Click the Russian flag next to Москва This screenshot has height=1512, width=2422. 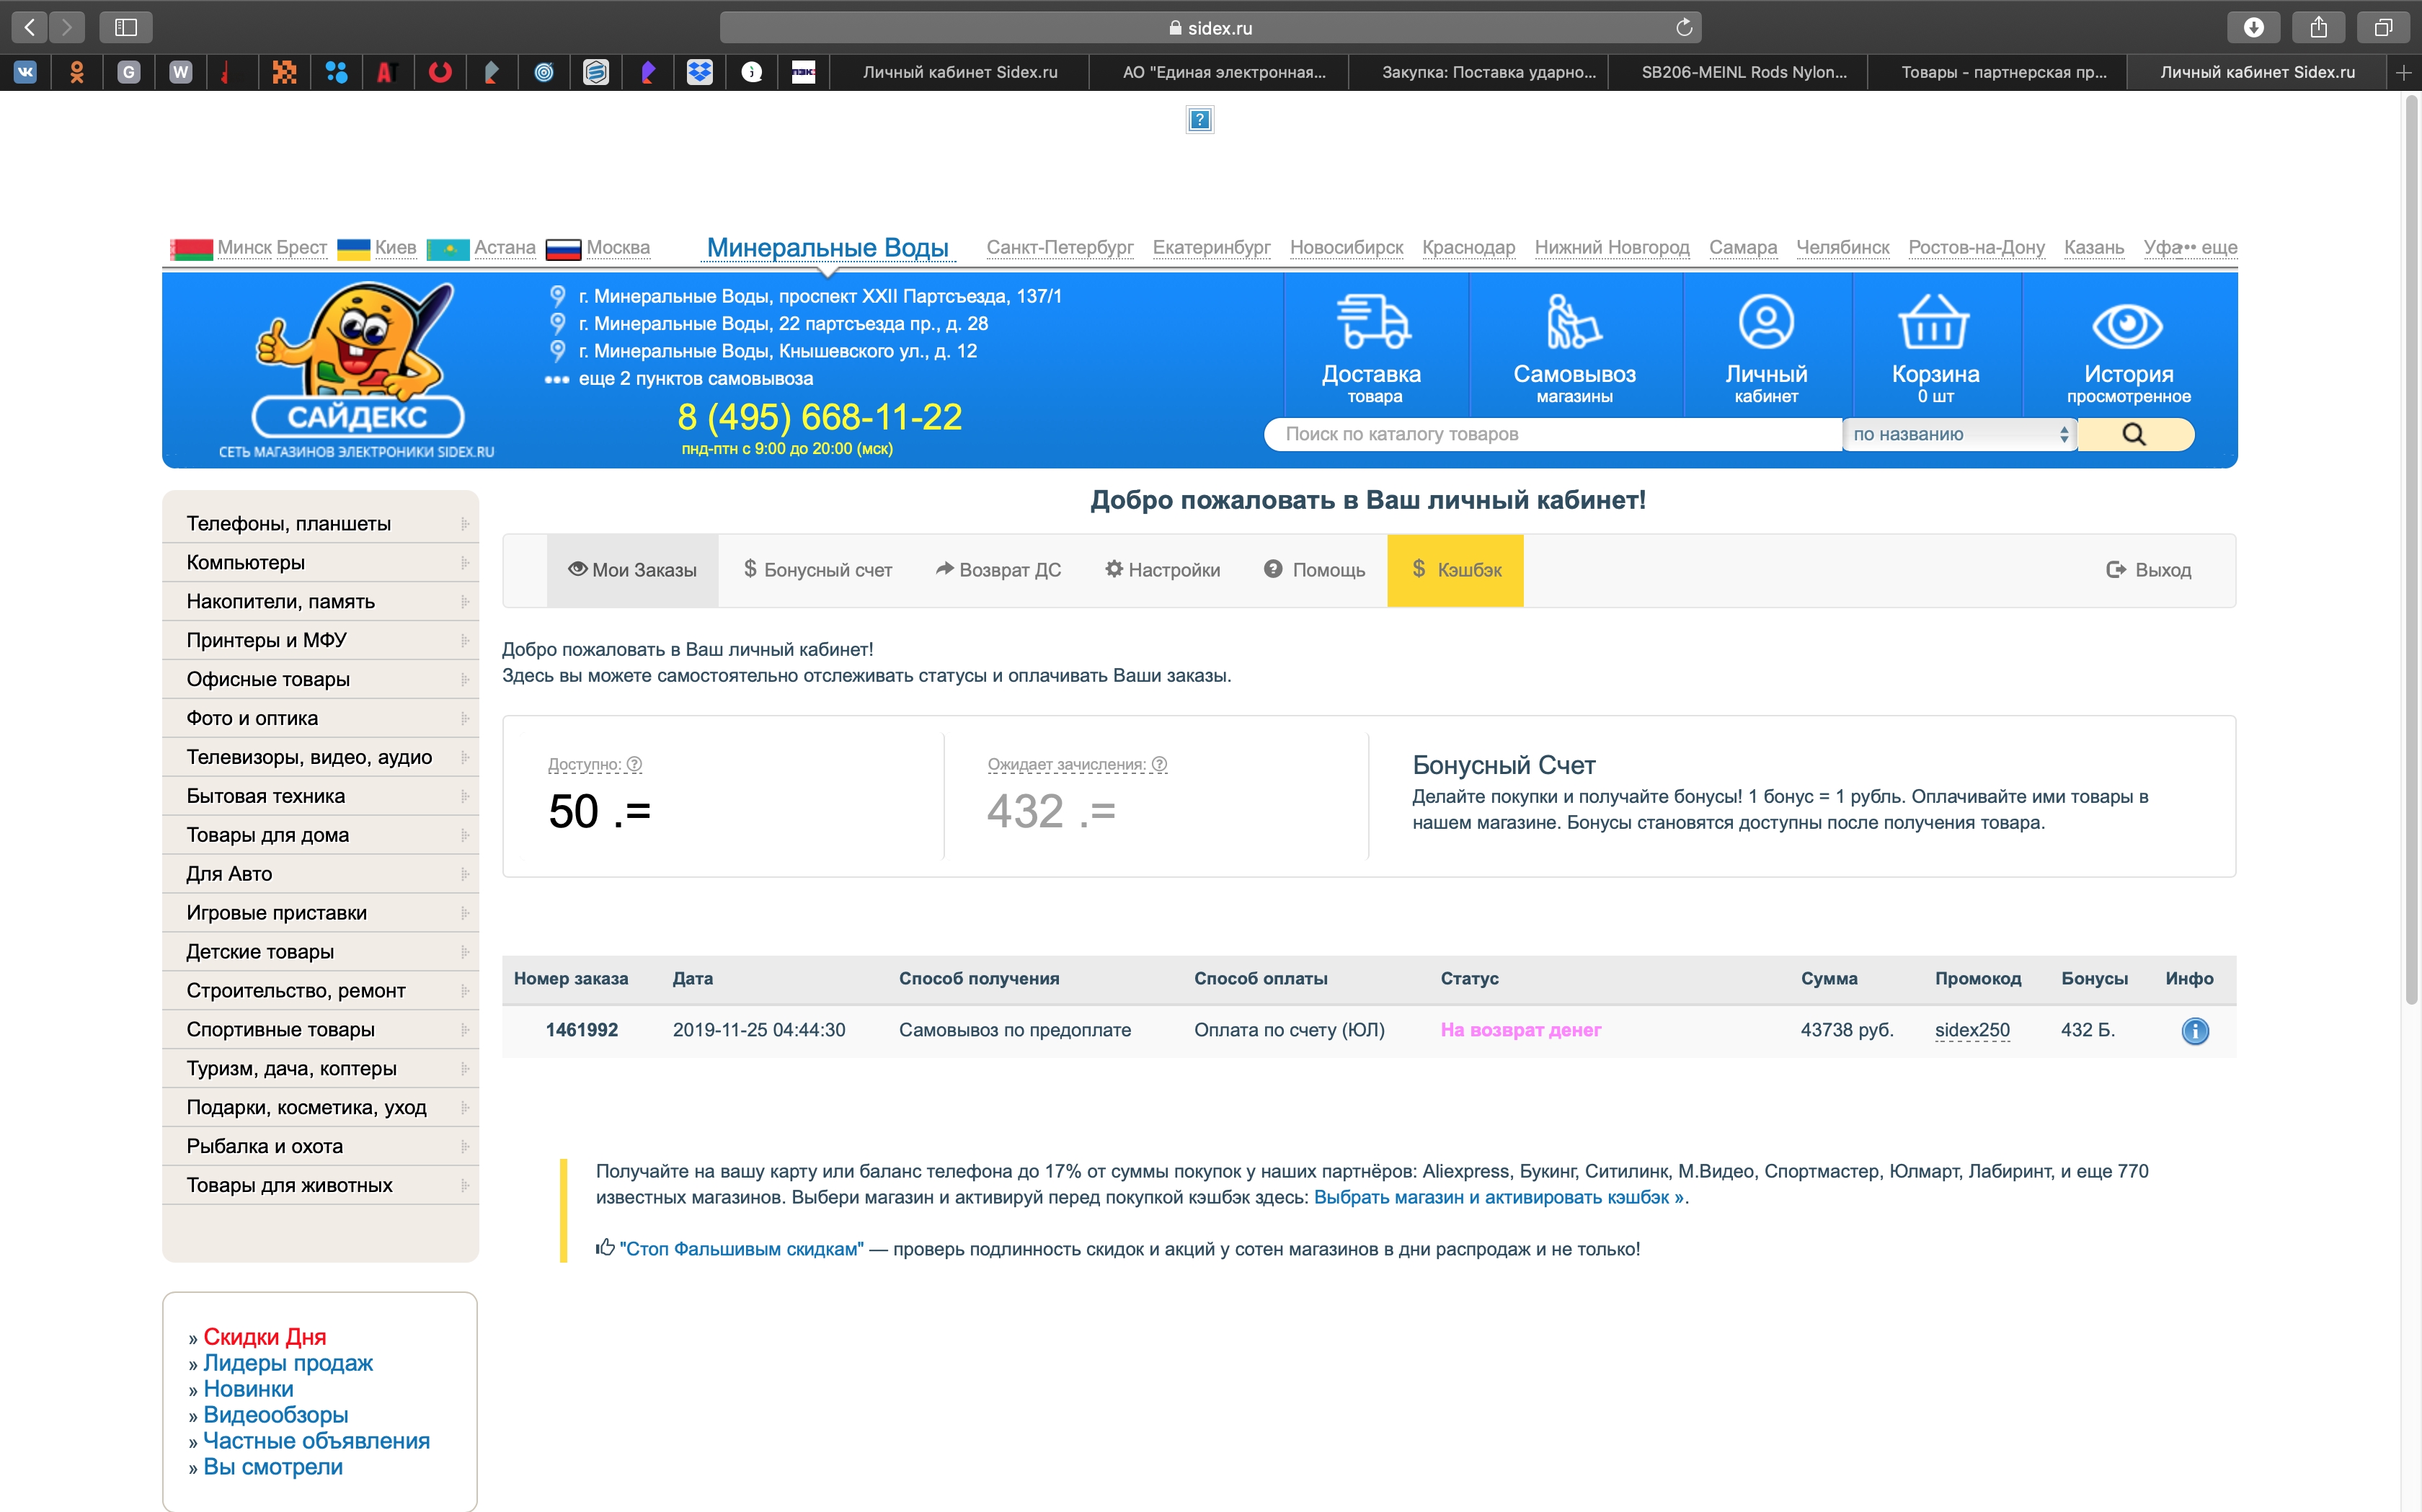pyautogui.click(x=564, y=249)
